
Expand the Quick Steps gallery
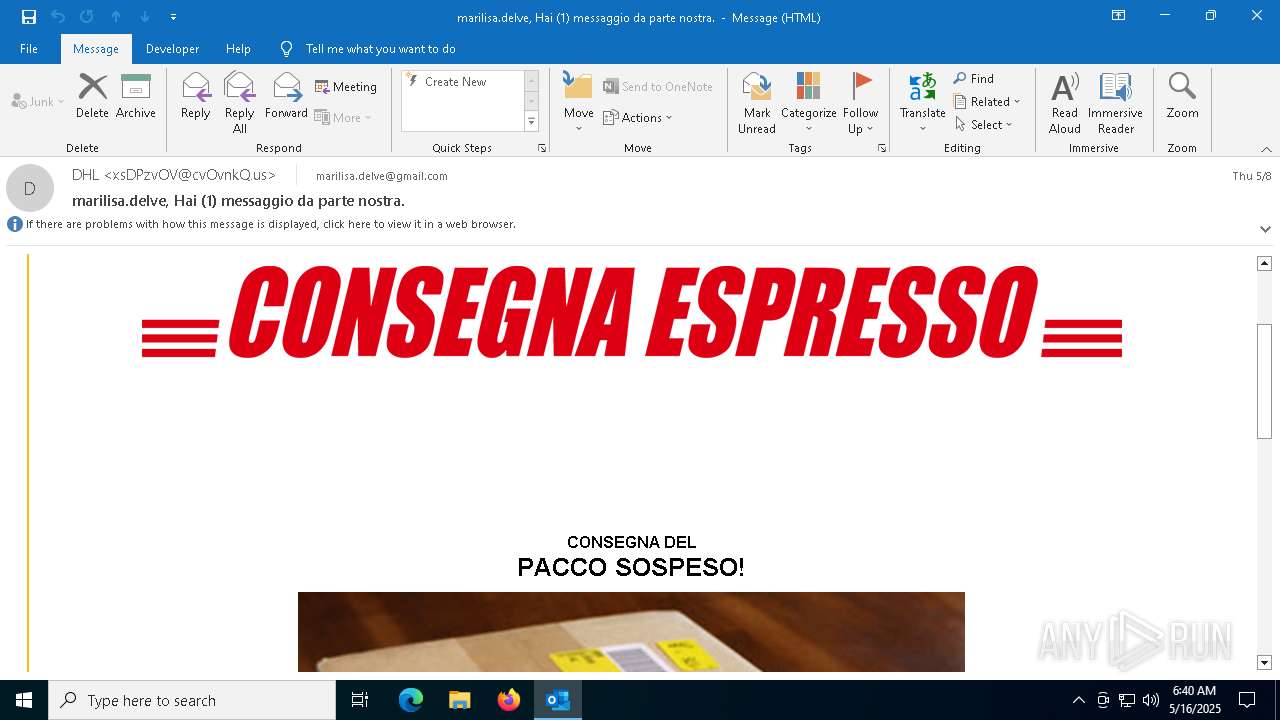531,122
